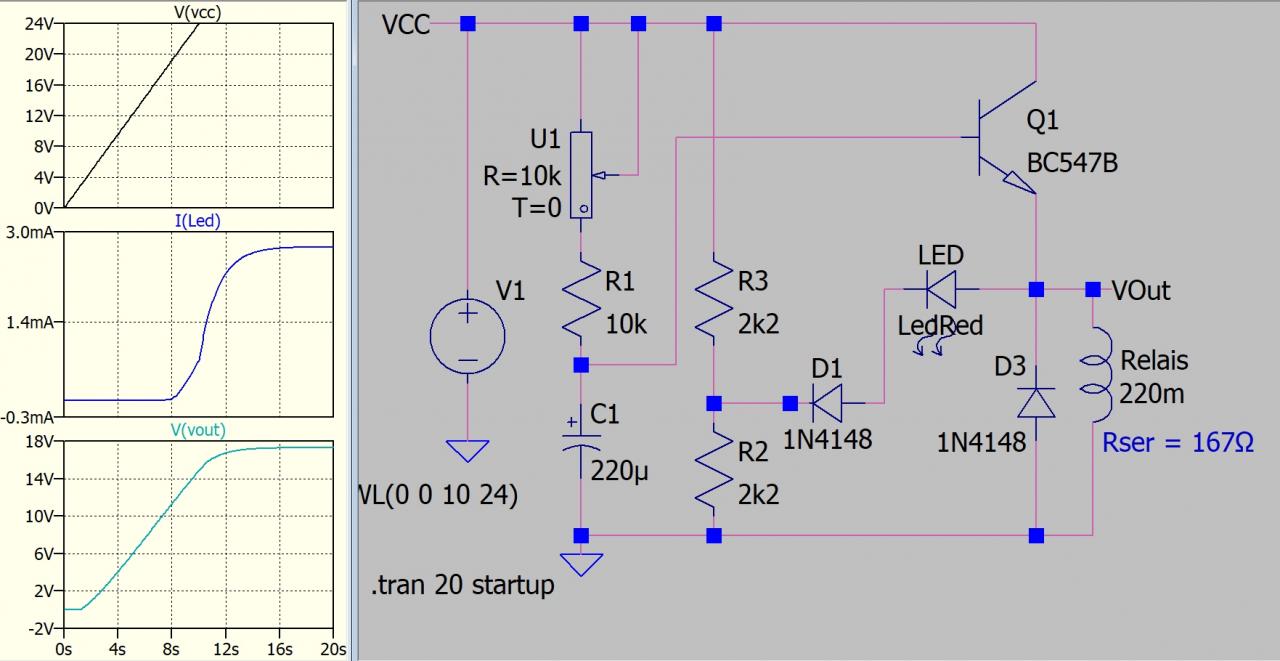Click the I(Led) plot trace label
This screenshot has height=661, width=1280.
pos(197,221)
